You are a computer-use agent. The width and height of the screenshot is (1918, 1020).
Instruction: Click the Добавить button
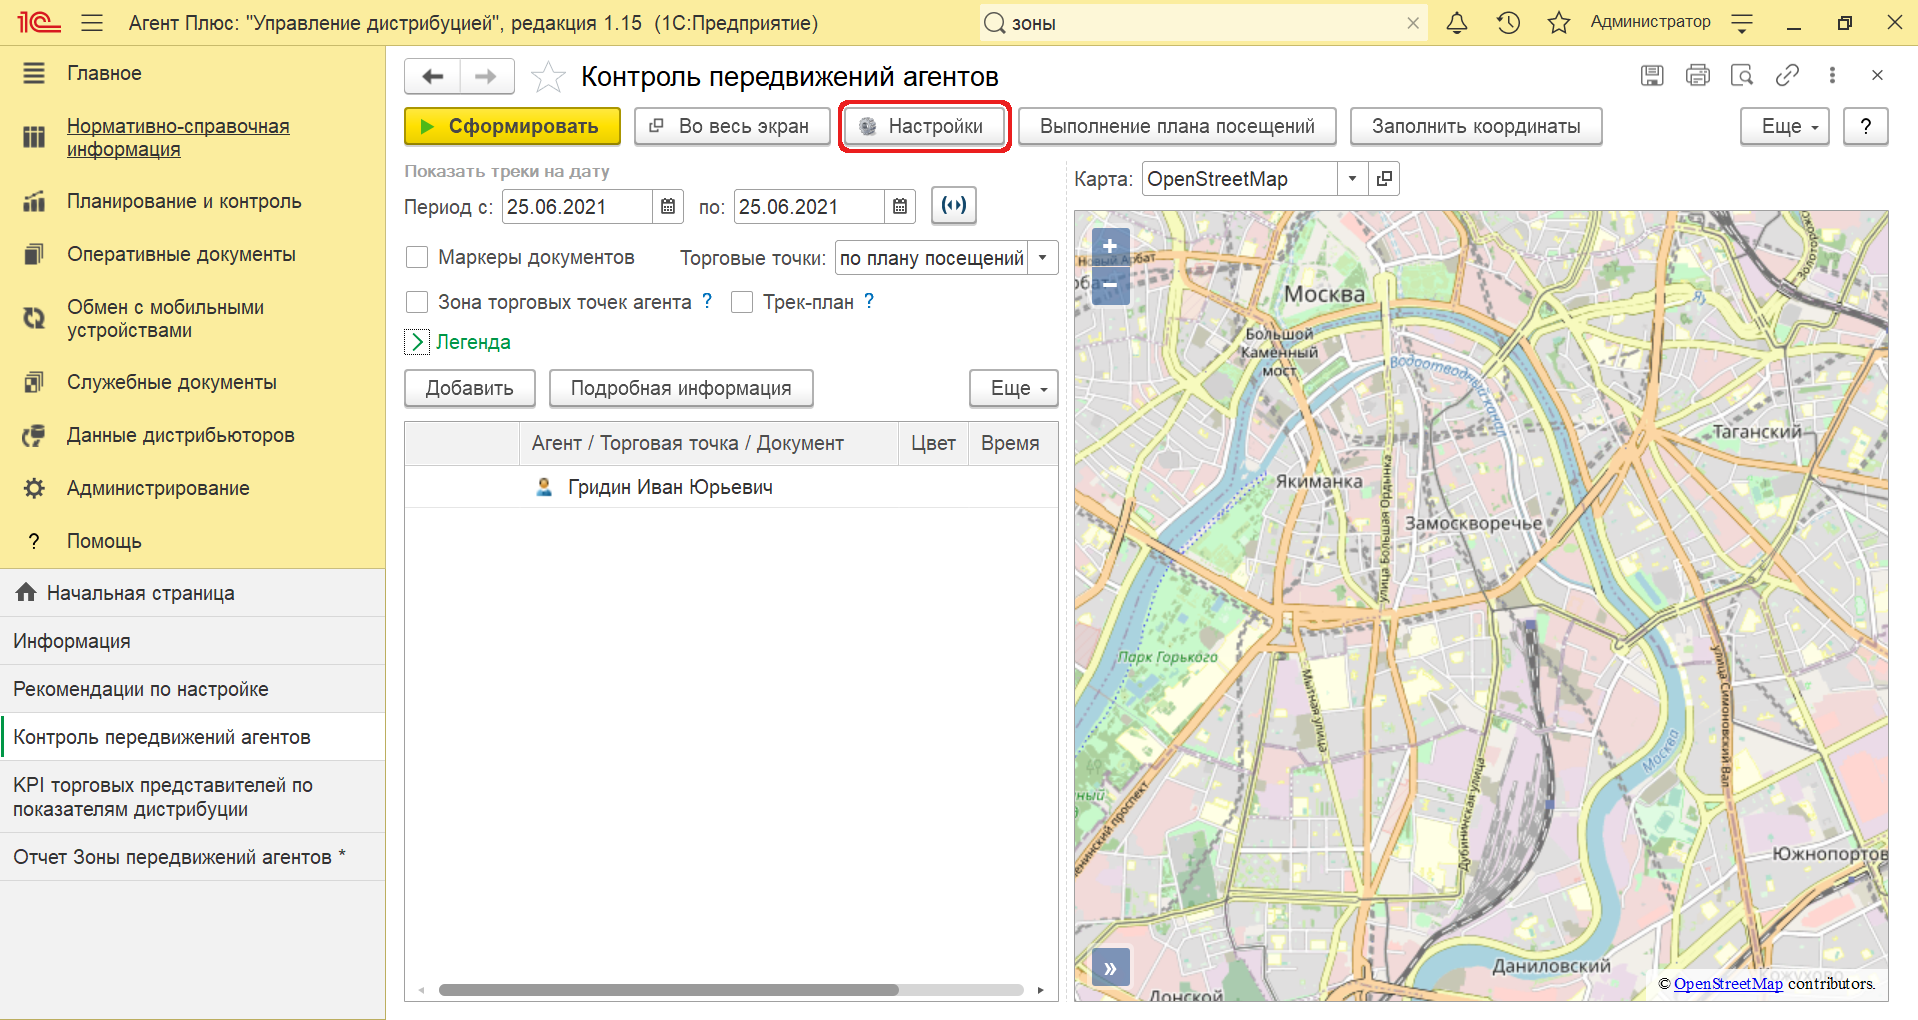(469, 388)
